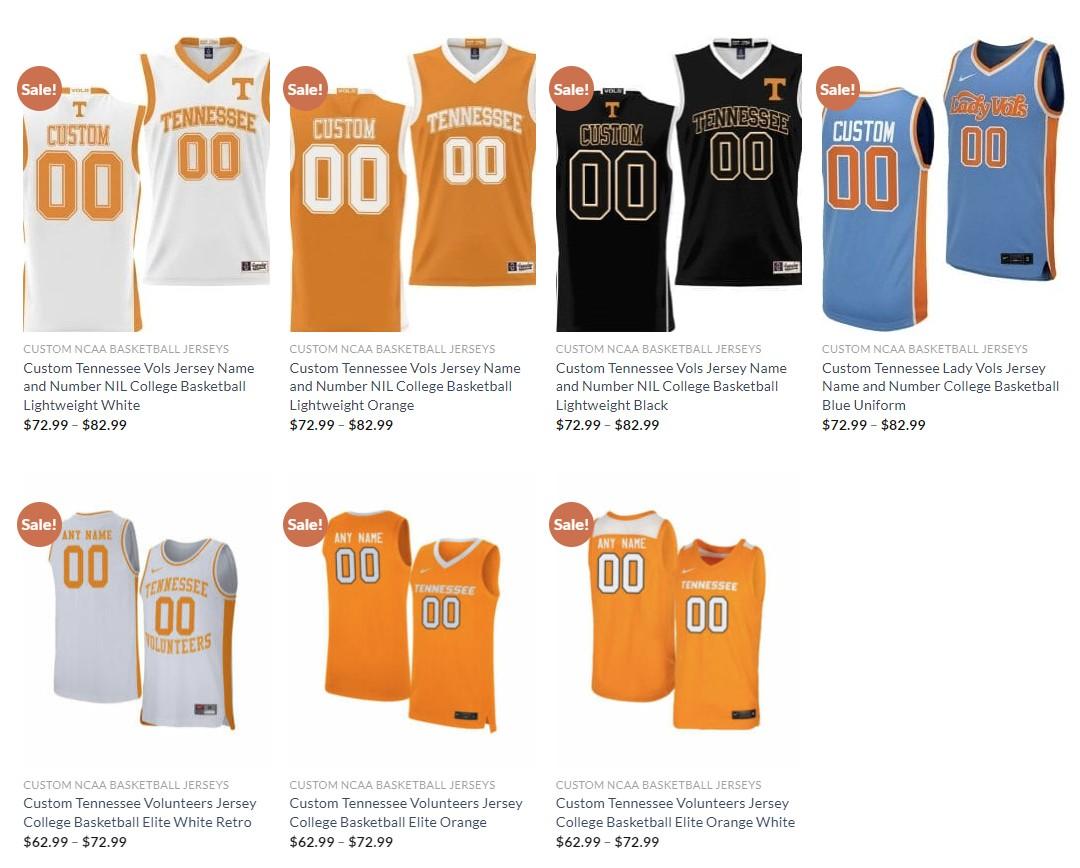Open the white Tennessee Vols jersey image

147,183
